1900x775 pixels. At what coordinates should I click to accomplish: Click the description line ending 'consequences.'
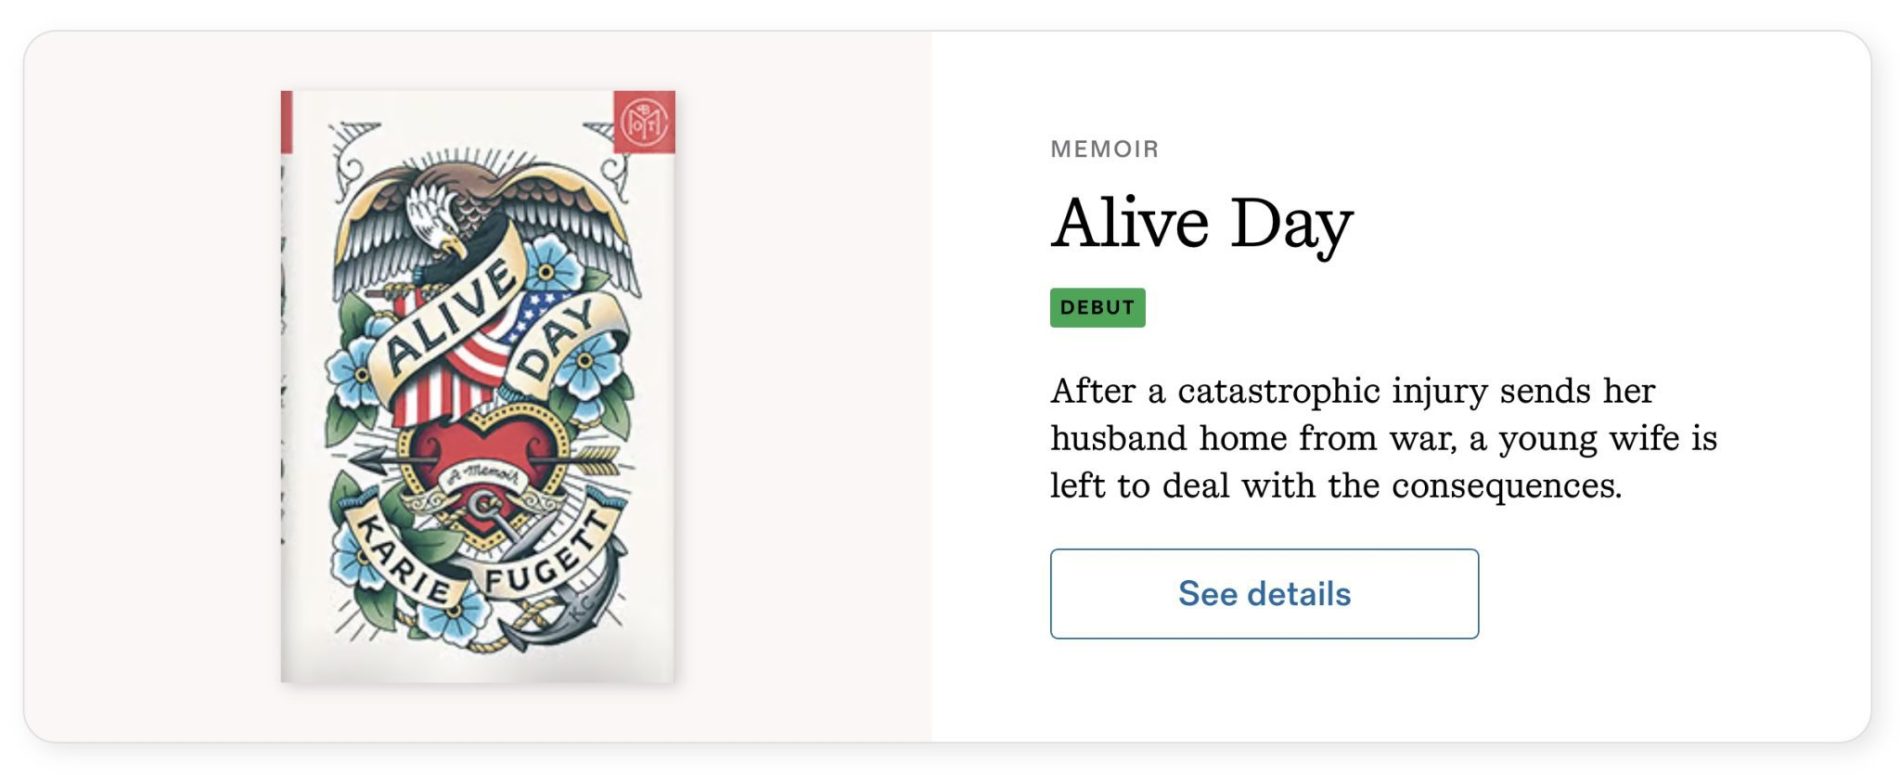1335,486
